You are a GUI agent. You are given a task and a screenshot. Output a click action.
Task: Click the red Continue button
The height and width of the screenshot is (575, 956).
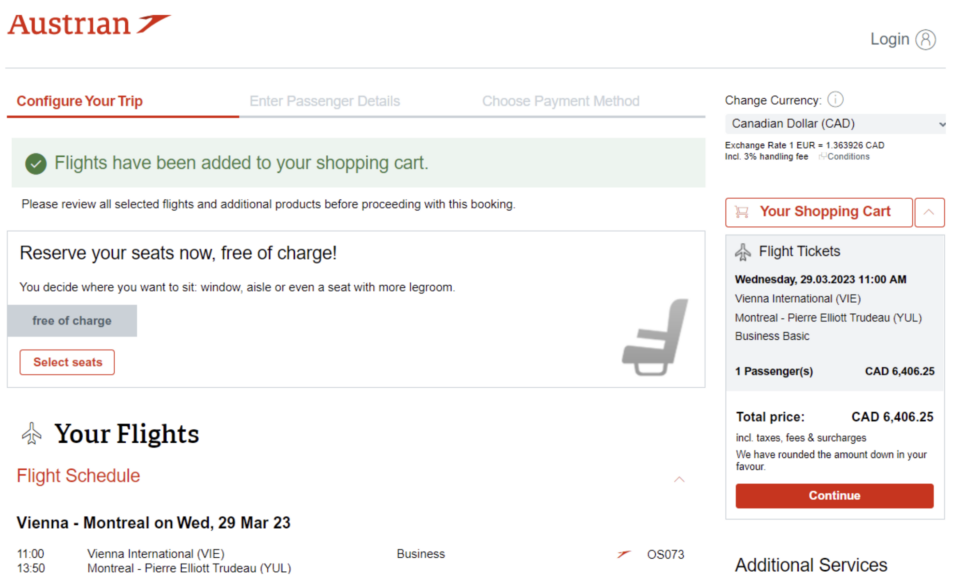(x=834, y=496)
